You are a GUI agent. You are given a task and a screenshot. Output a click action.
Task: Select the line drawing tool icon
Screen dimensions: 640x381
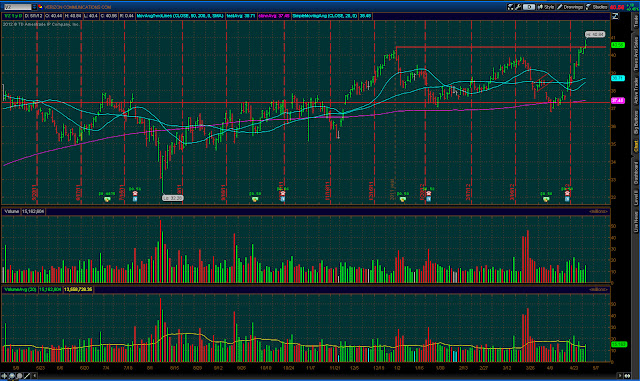coord(27,376)
